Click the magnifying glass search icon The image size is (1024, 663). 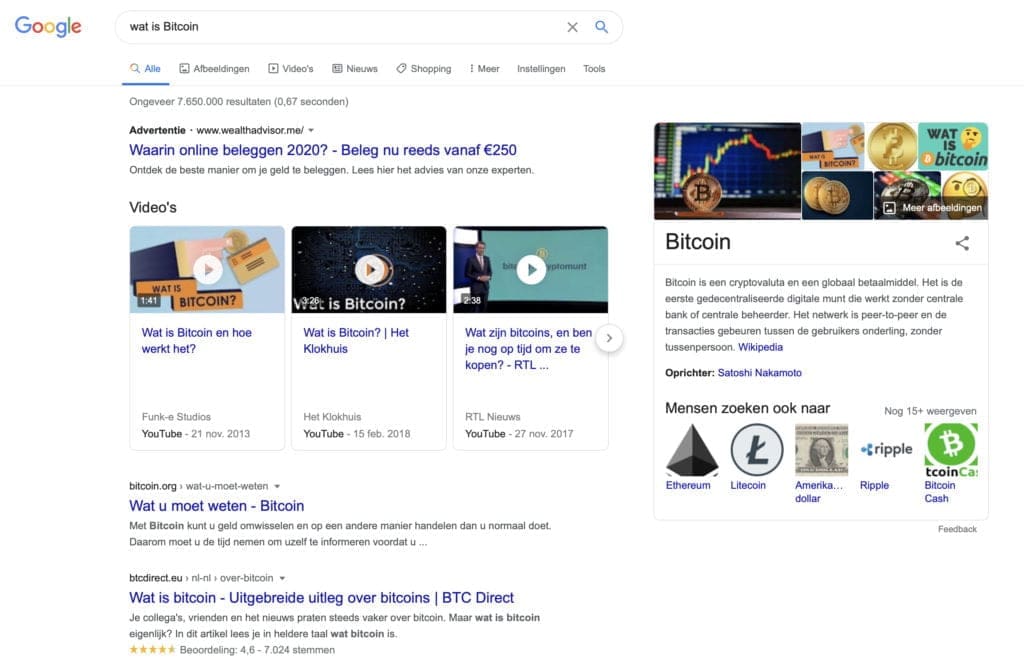601,27
